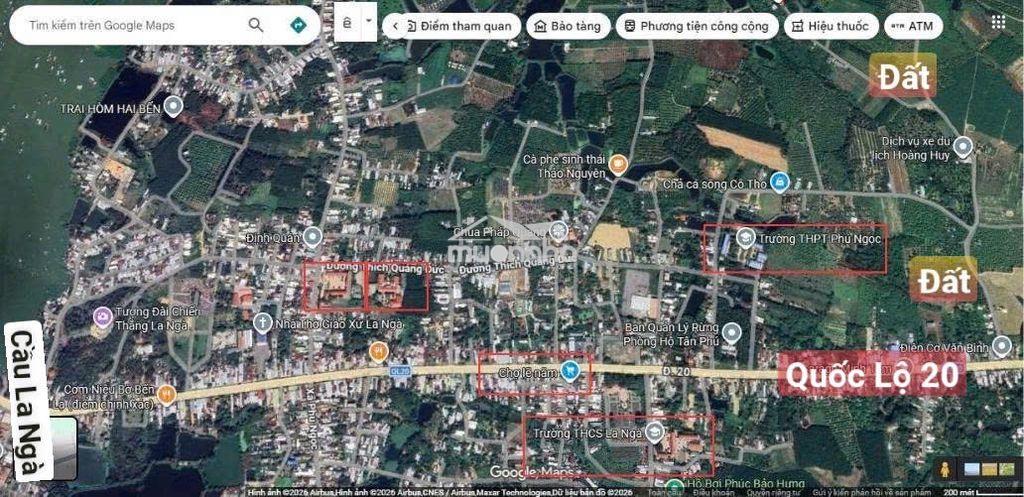Click the Chợ lệ nám shopping cart pin
Image resolution: width=1024 pixels, height=497 pixels.
coord(570,370)
